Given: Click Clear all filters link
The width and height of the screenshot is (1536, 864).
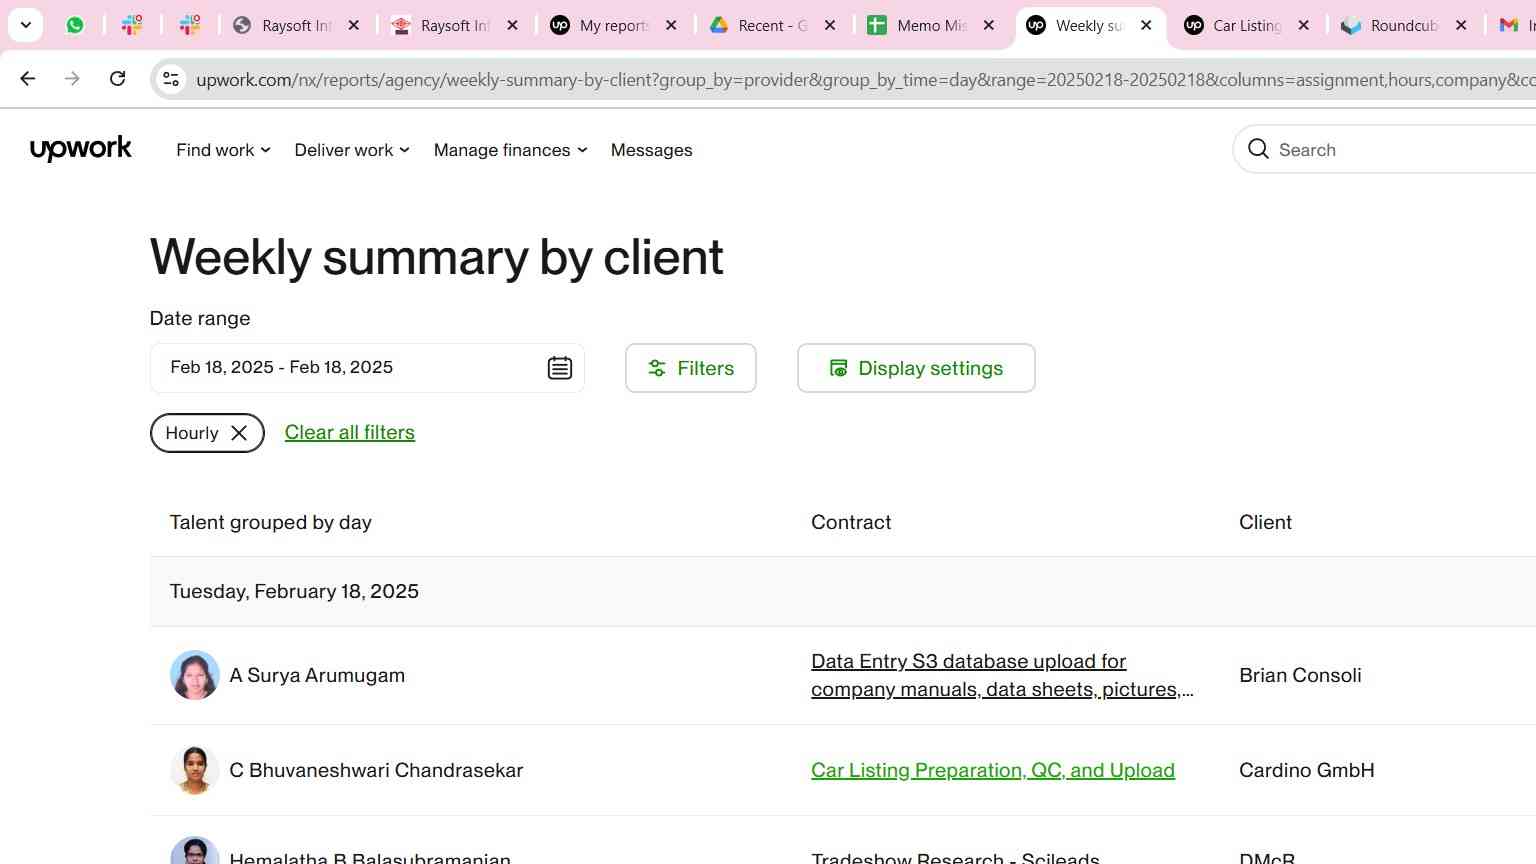Looking at the screenshot, I should pos(350,432).
